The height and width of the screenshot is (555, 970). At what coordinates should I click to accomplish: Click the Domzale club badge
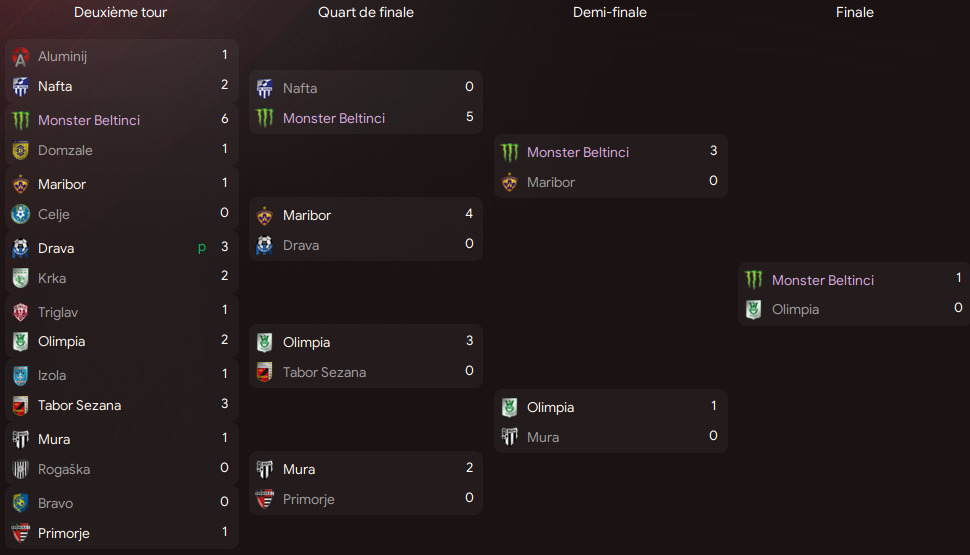click(20, 150)
